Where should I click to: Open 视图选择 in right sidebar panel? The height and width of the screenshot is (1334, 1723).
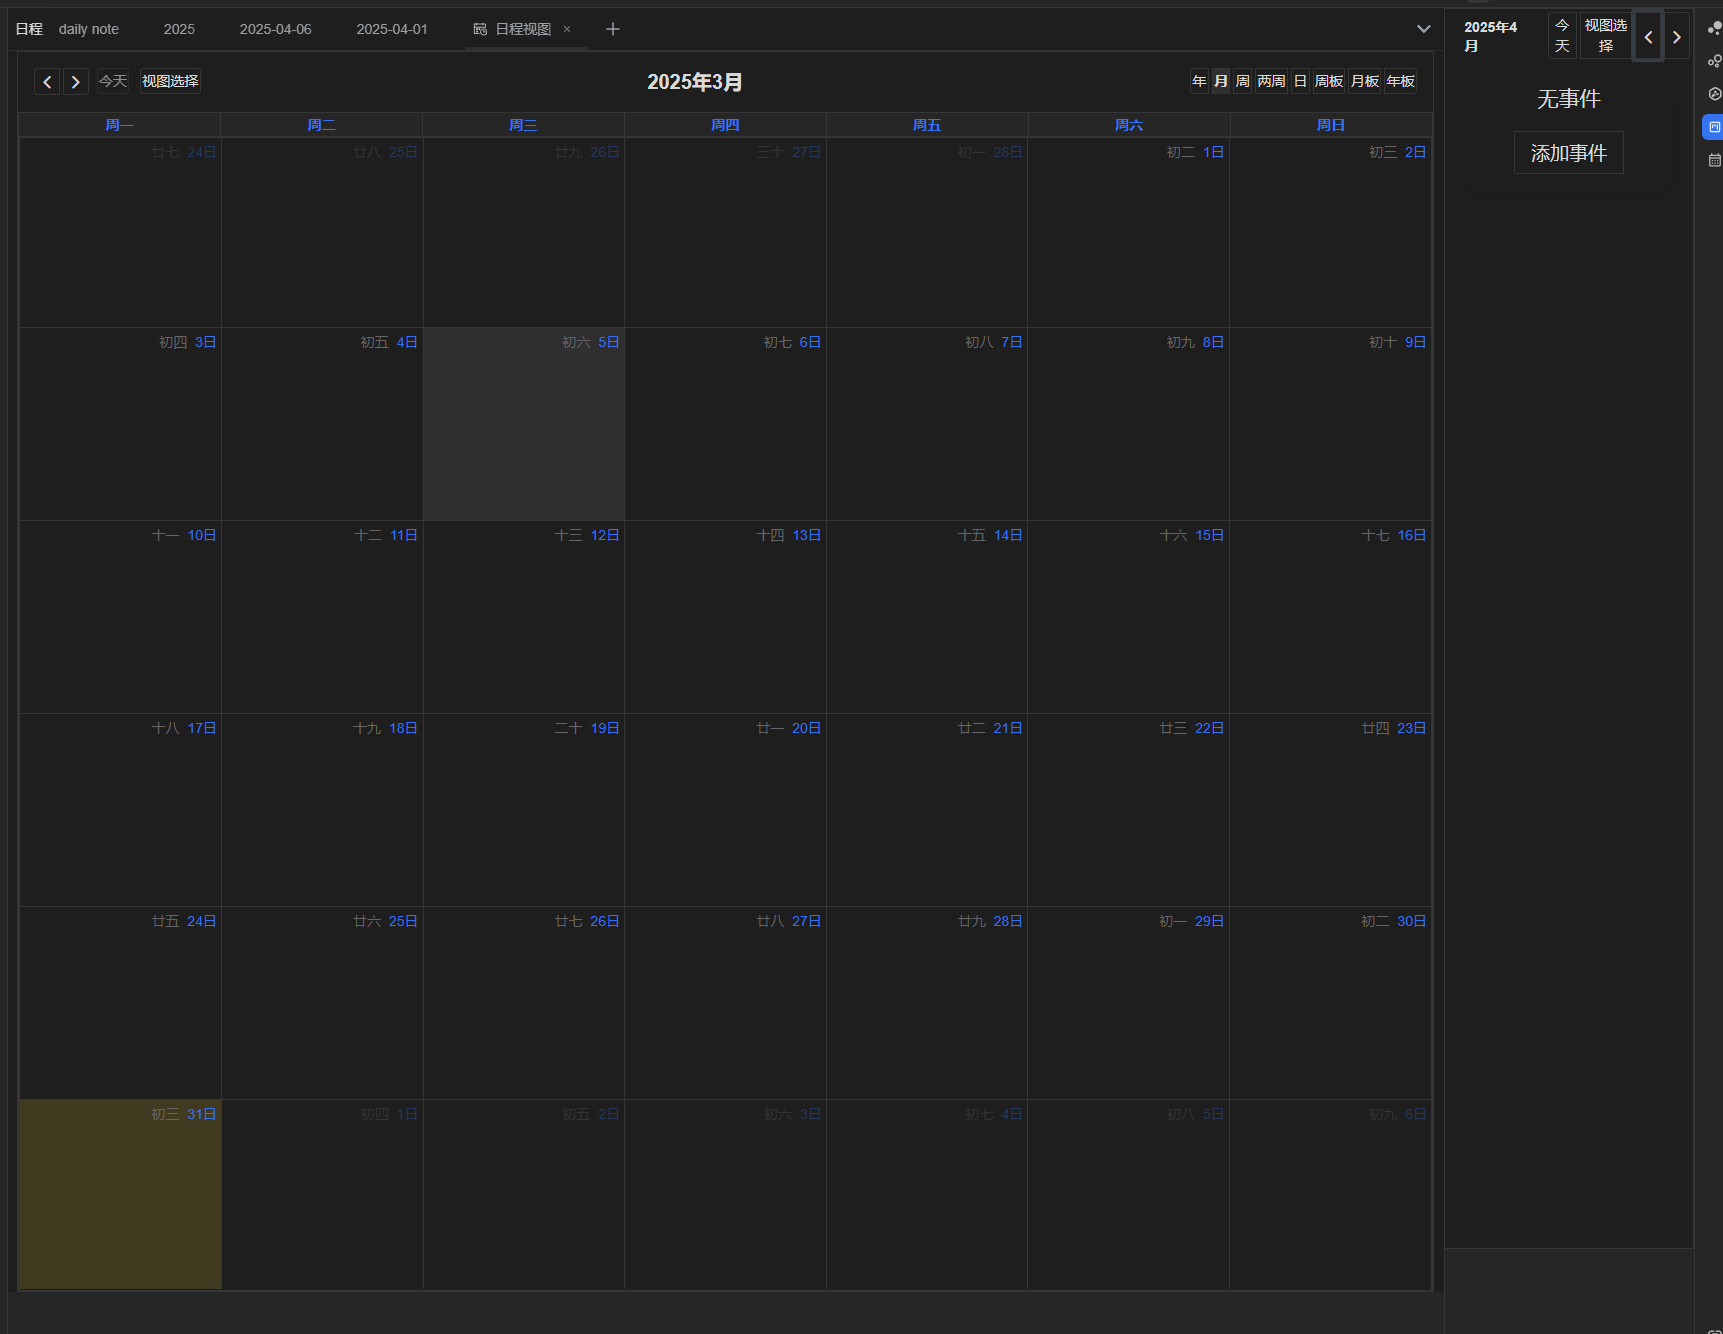pyautogui.click(x=1605, y=36)
